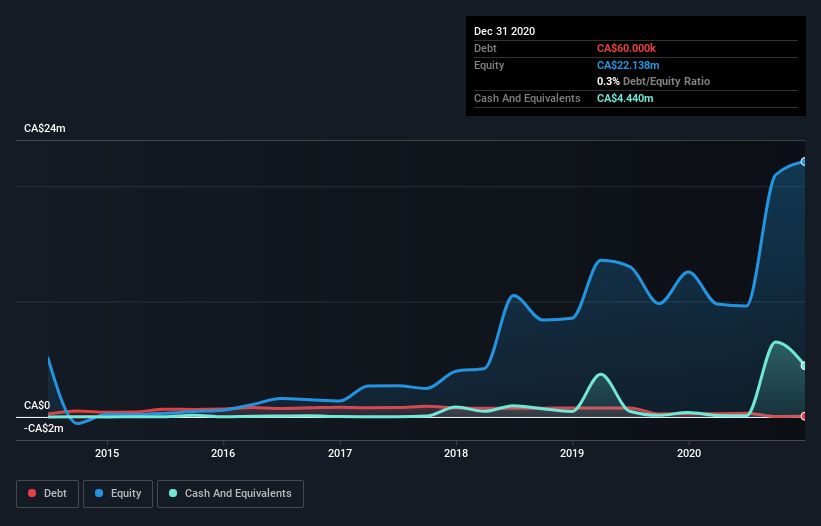Toggle the Equity series legend button

click(118, 494)
